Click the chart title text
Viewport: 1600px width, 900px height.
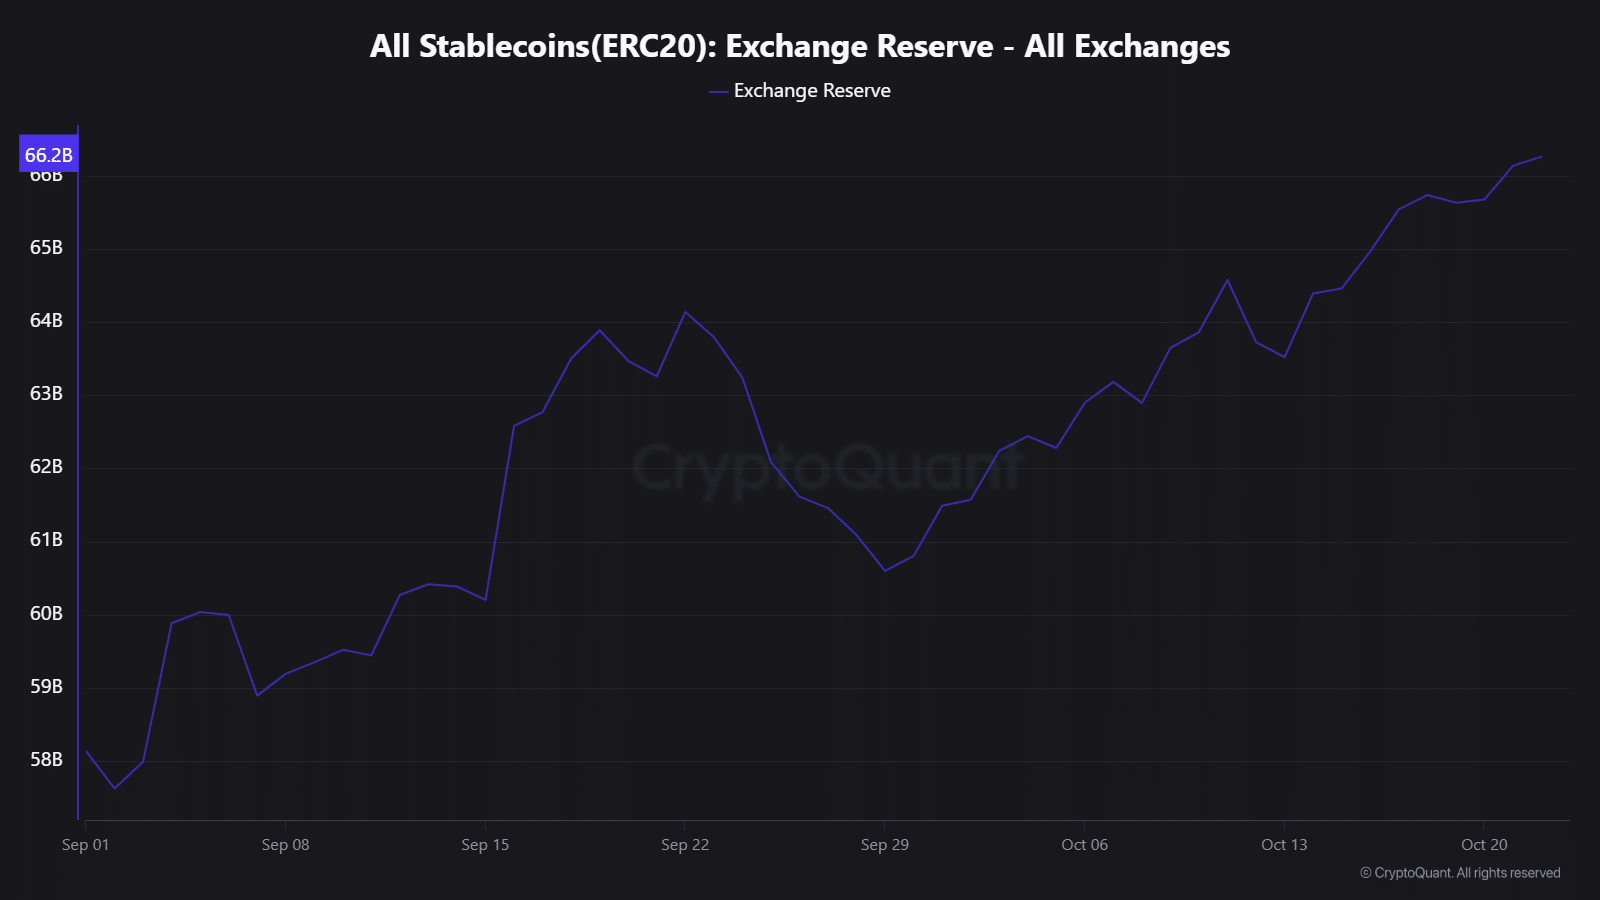click(799, 46)
